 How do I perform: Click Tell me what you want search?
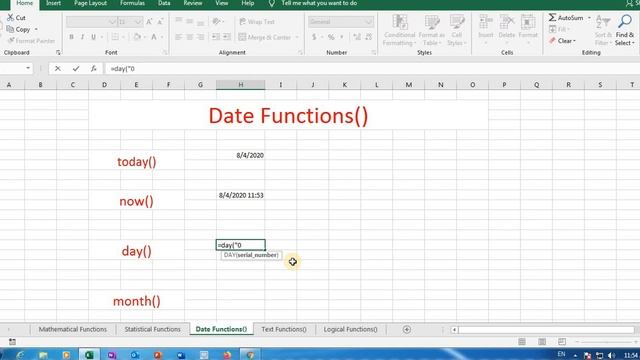click(319, 3)
